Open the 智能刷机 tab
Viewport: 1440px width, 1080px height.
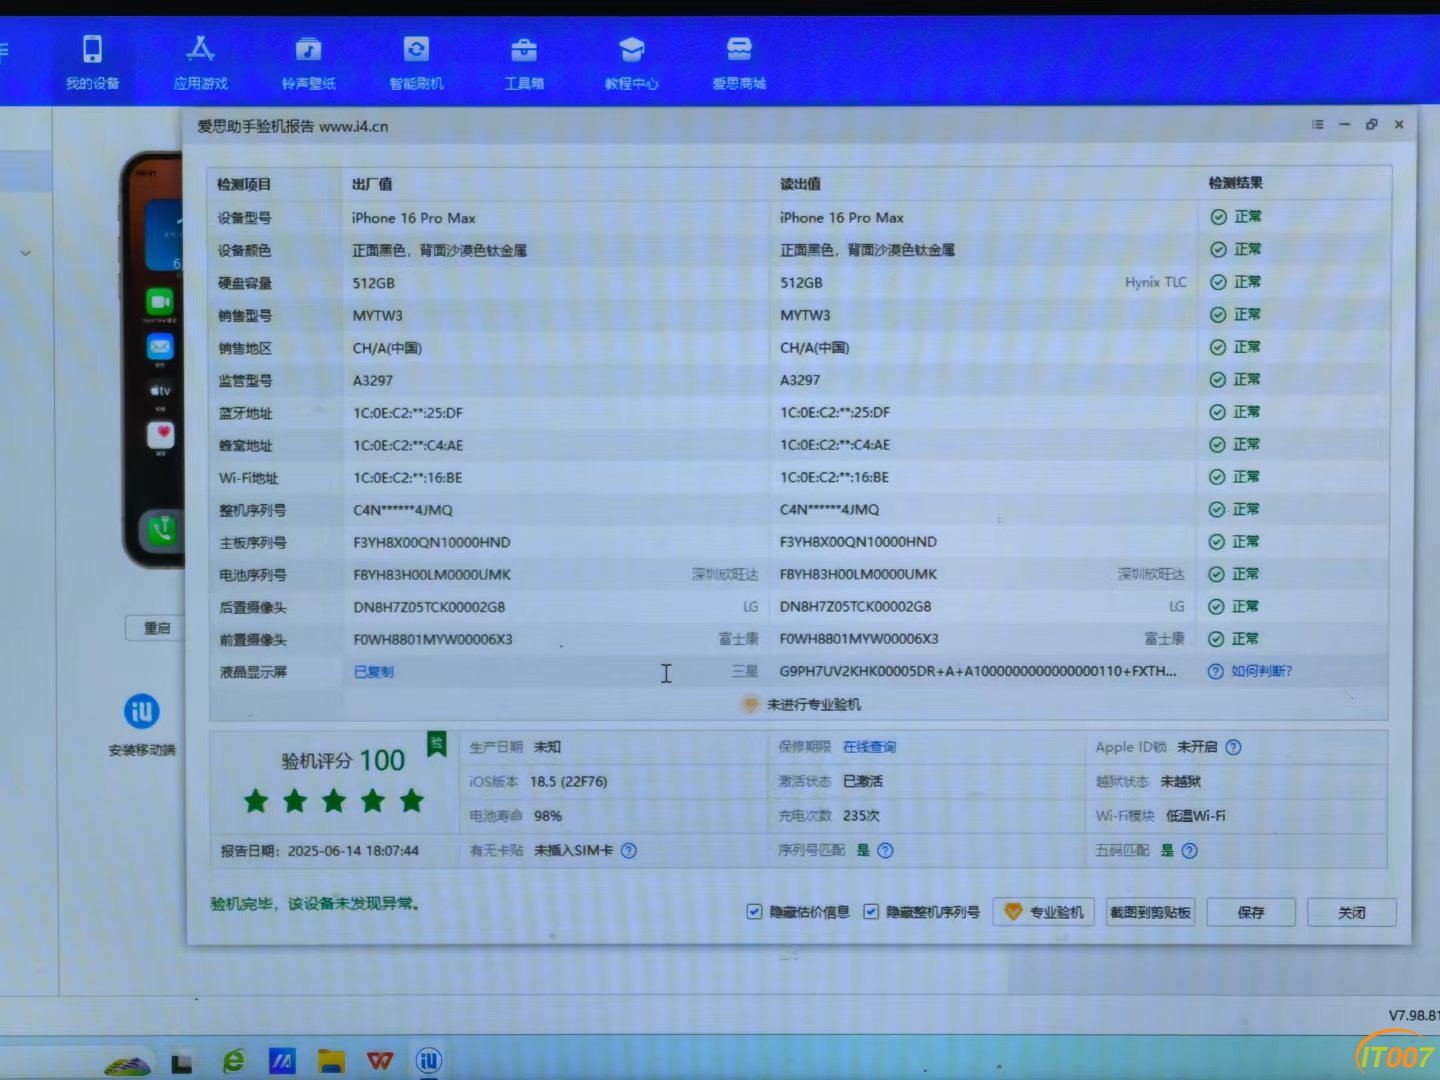416,62
